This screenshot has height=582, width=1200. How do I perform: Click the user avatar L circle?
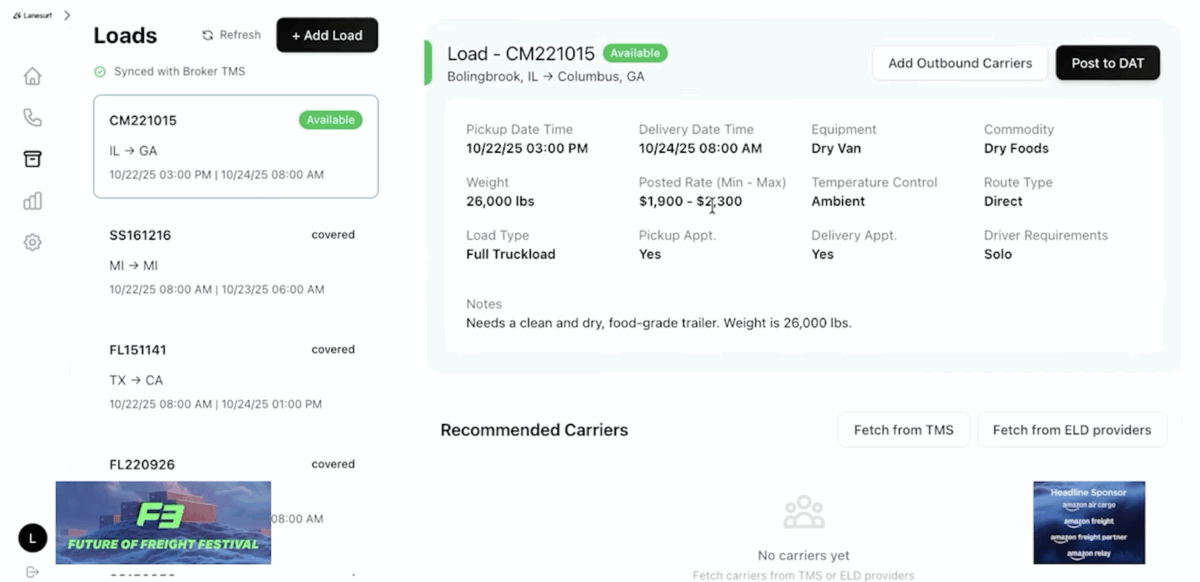point(33,538)
